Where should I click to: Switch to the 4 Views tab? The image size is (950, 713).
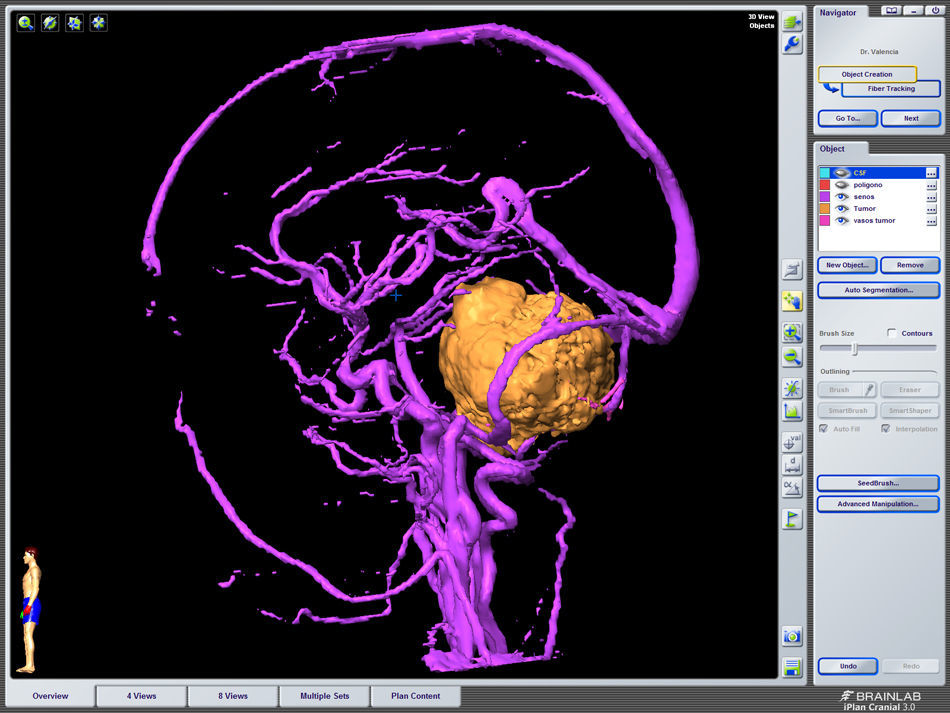click(x=141, y=696)
